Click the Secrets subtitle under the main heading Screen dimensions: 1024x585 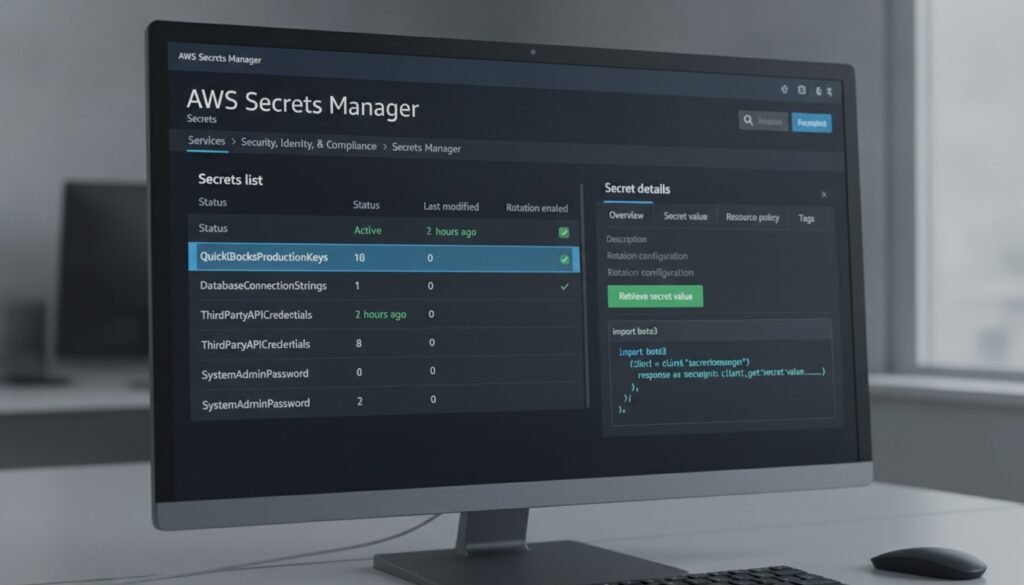(x=201, y=119)
